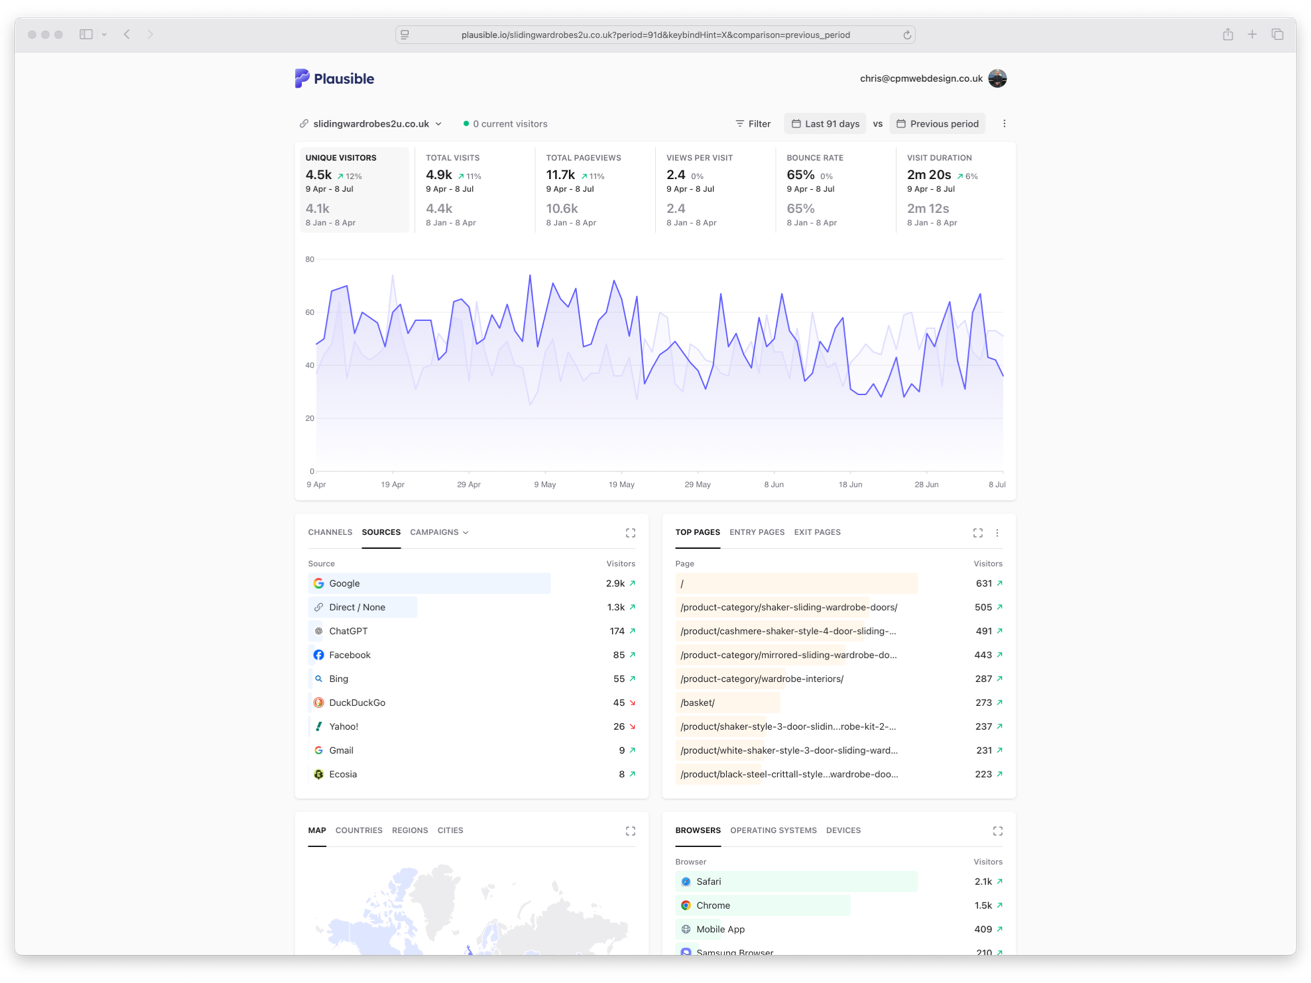Expand the Campaigns dropdown
Image resolution: width=1311 pixels, height=983 pixels.
pyautogui.click(x=439, y=532)
